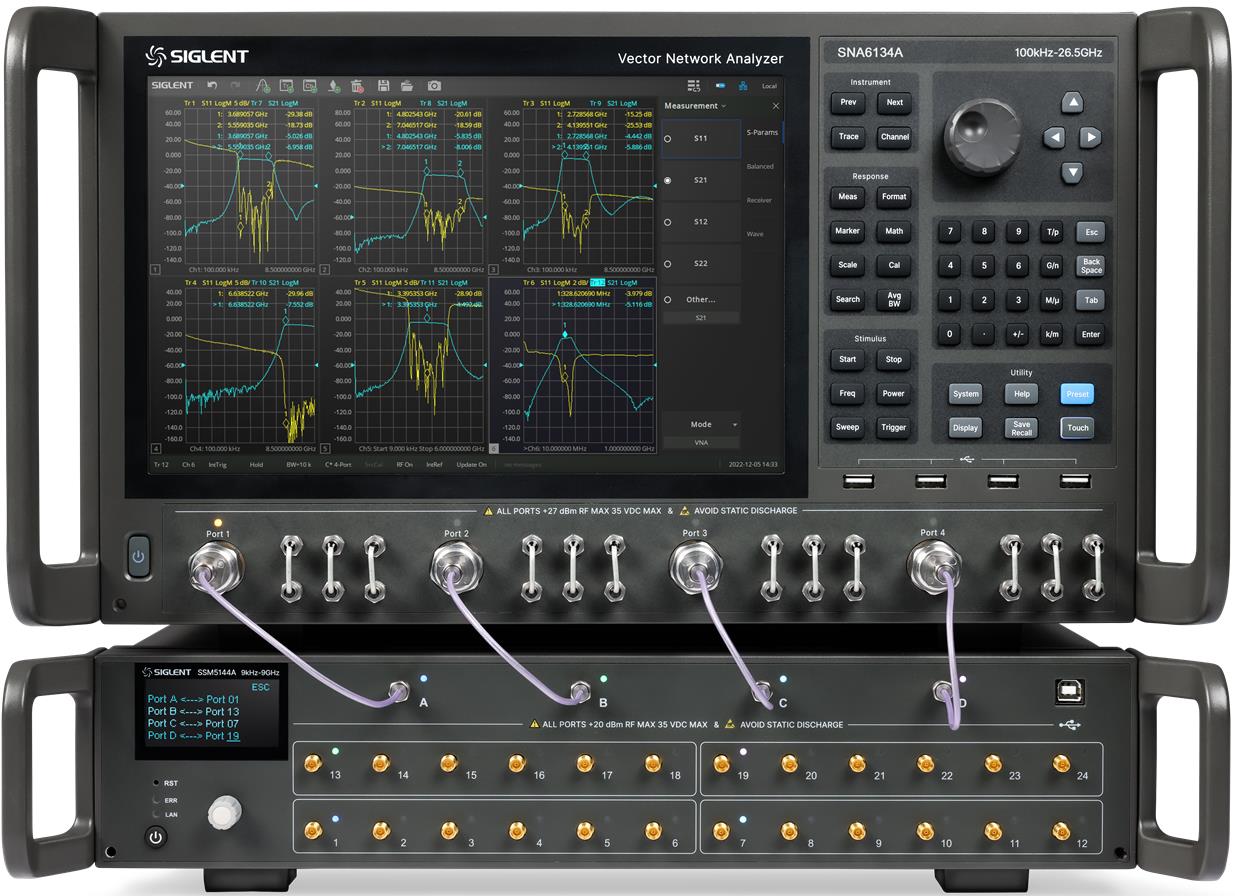1235x896 pixels.
Task: Click the save floppy disk icon
Action: tap(383, 86)
